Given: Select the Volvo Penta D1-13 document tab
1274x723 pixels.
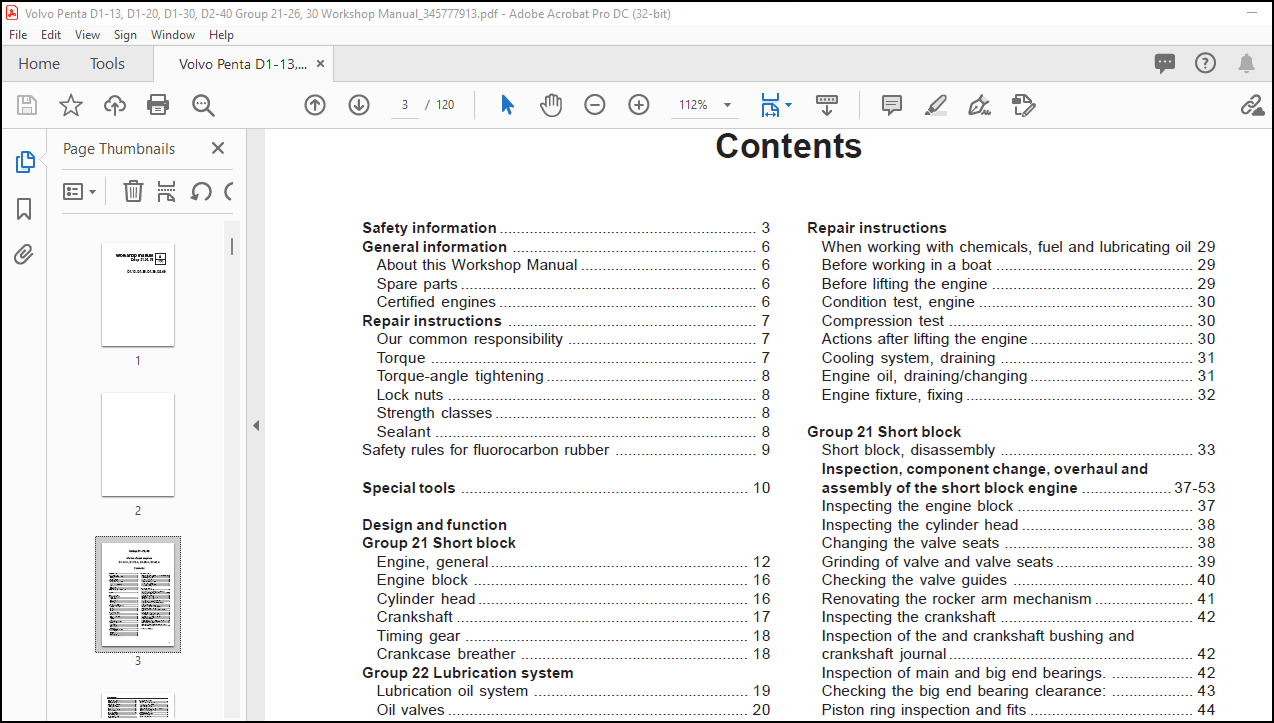Looking at the screenshot, I should point(243,64).
